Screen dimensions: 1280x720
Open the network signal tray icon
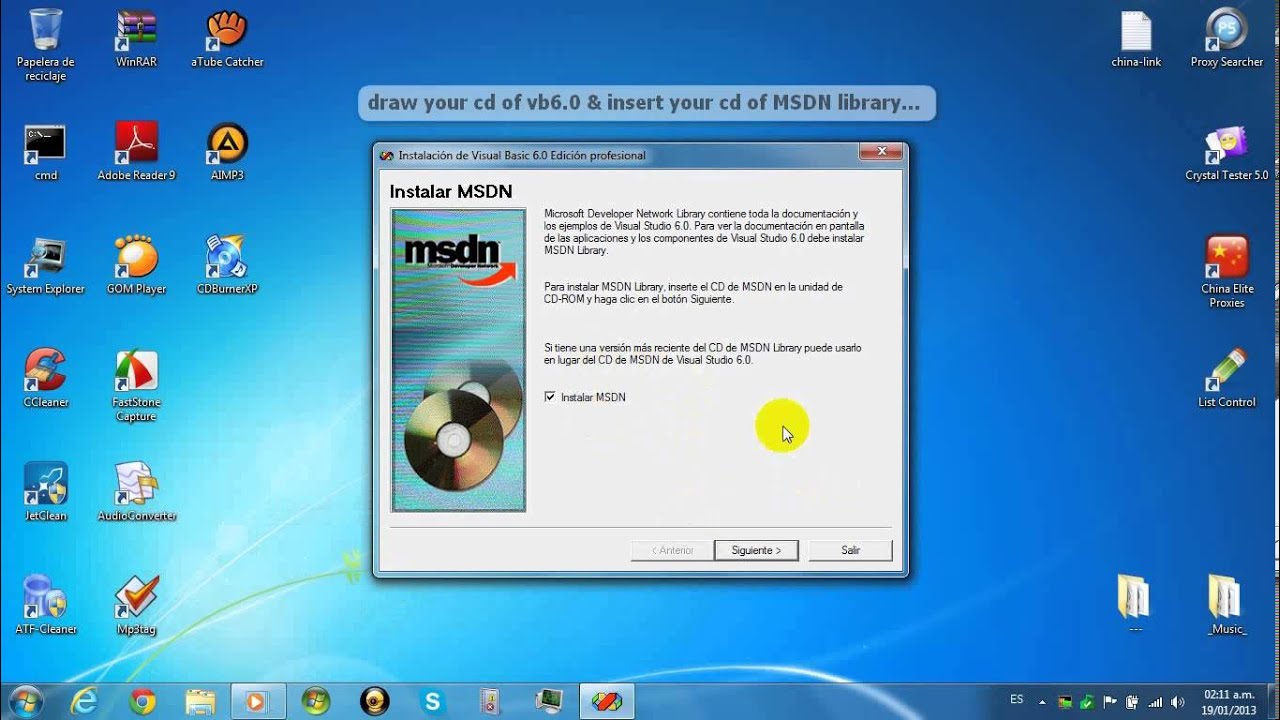coord(1155,702)
